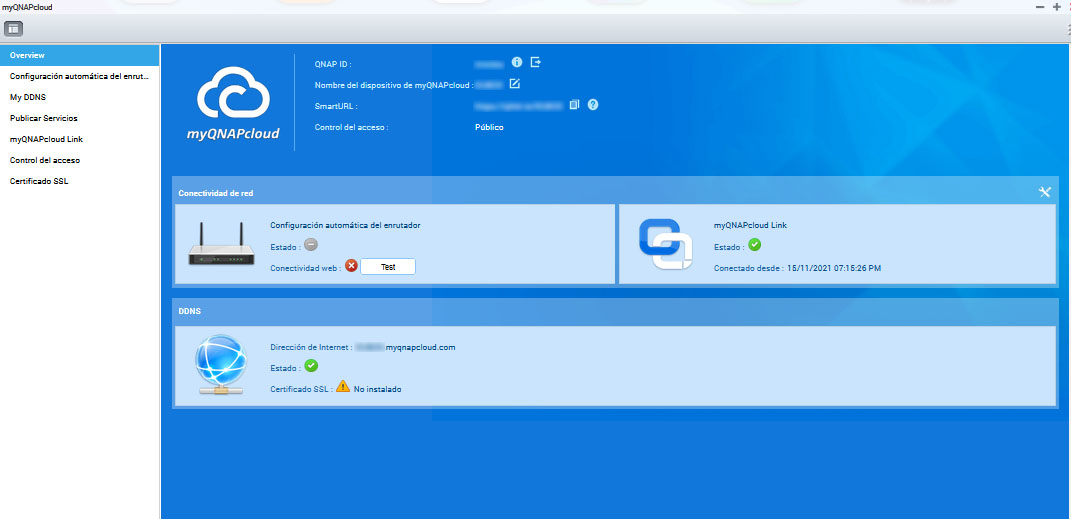
Task: Navigate to Certificado SSL page
Action: 39,181
